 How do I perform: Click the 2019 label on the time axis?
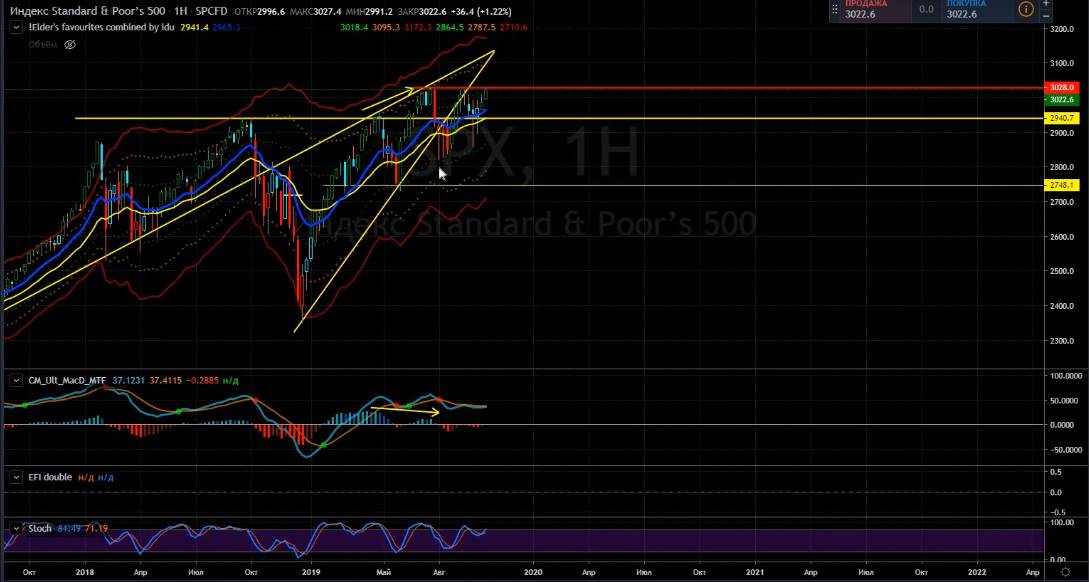click(x=311, y=573)
